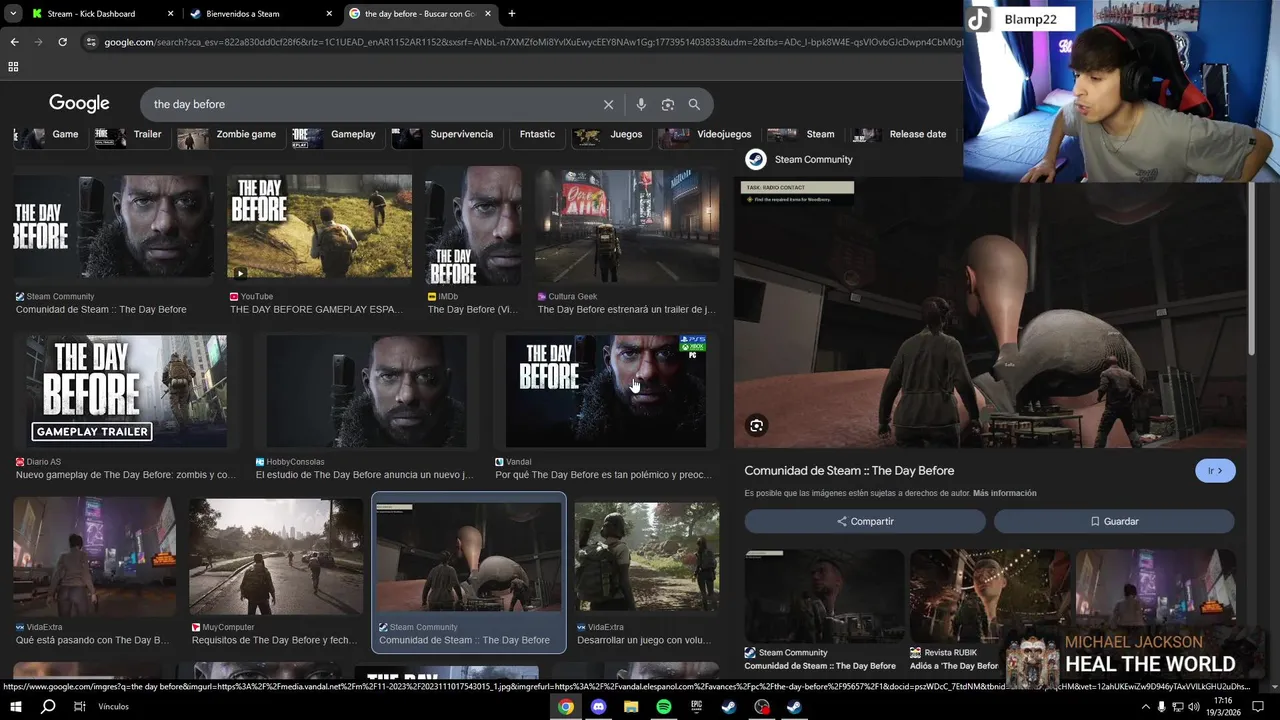
Task: Switch to Bienvenidos a Steam tab
Action: pyautogui.click(x=262, y=14)
